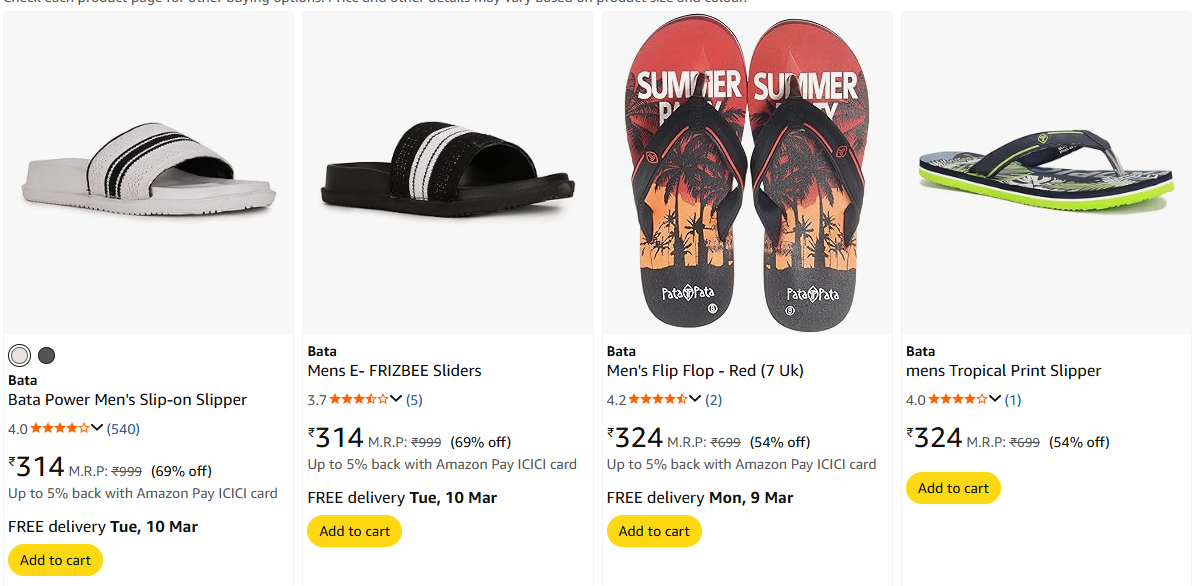Select the black colour swatch option
Image resolution: width=1195 pixels, height=586 pixels.
(47, 355)
